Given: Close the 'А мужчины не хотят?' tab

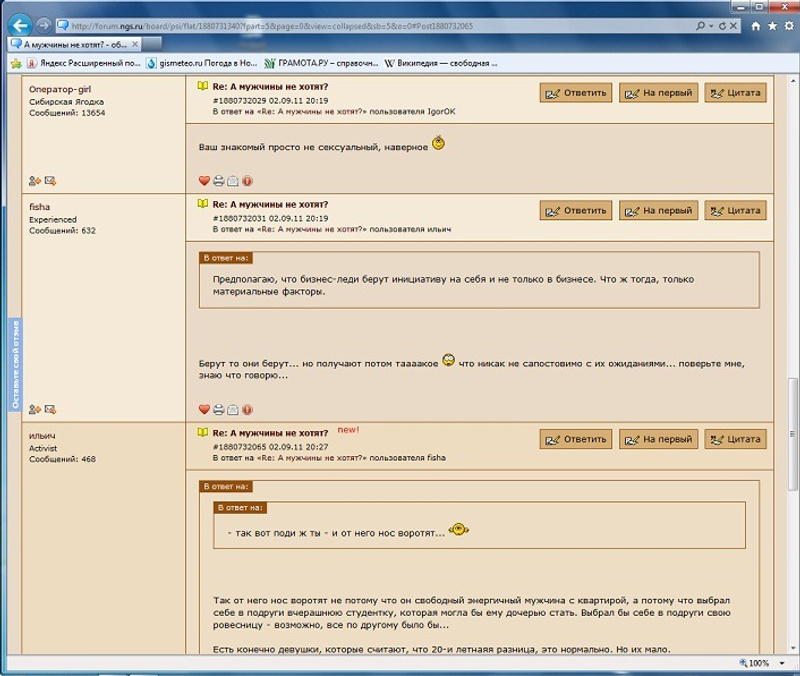Looking at the screenshot, I should (x=135, y=44).
